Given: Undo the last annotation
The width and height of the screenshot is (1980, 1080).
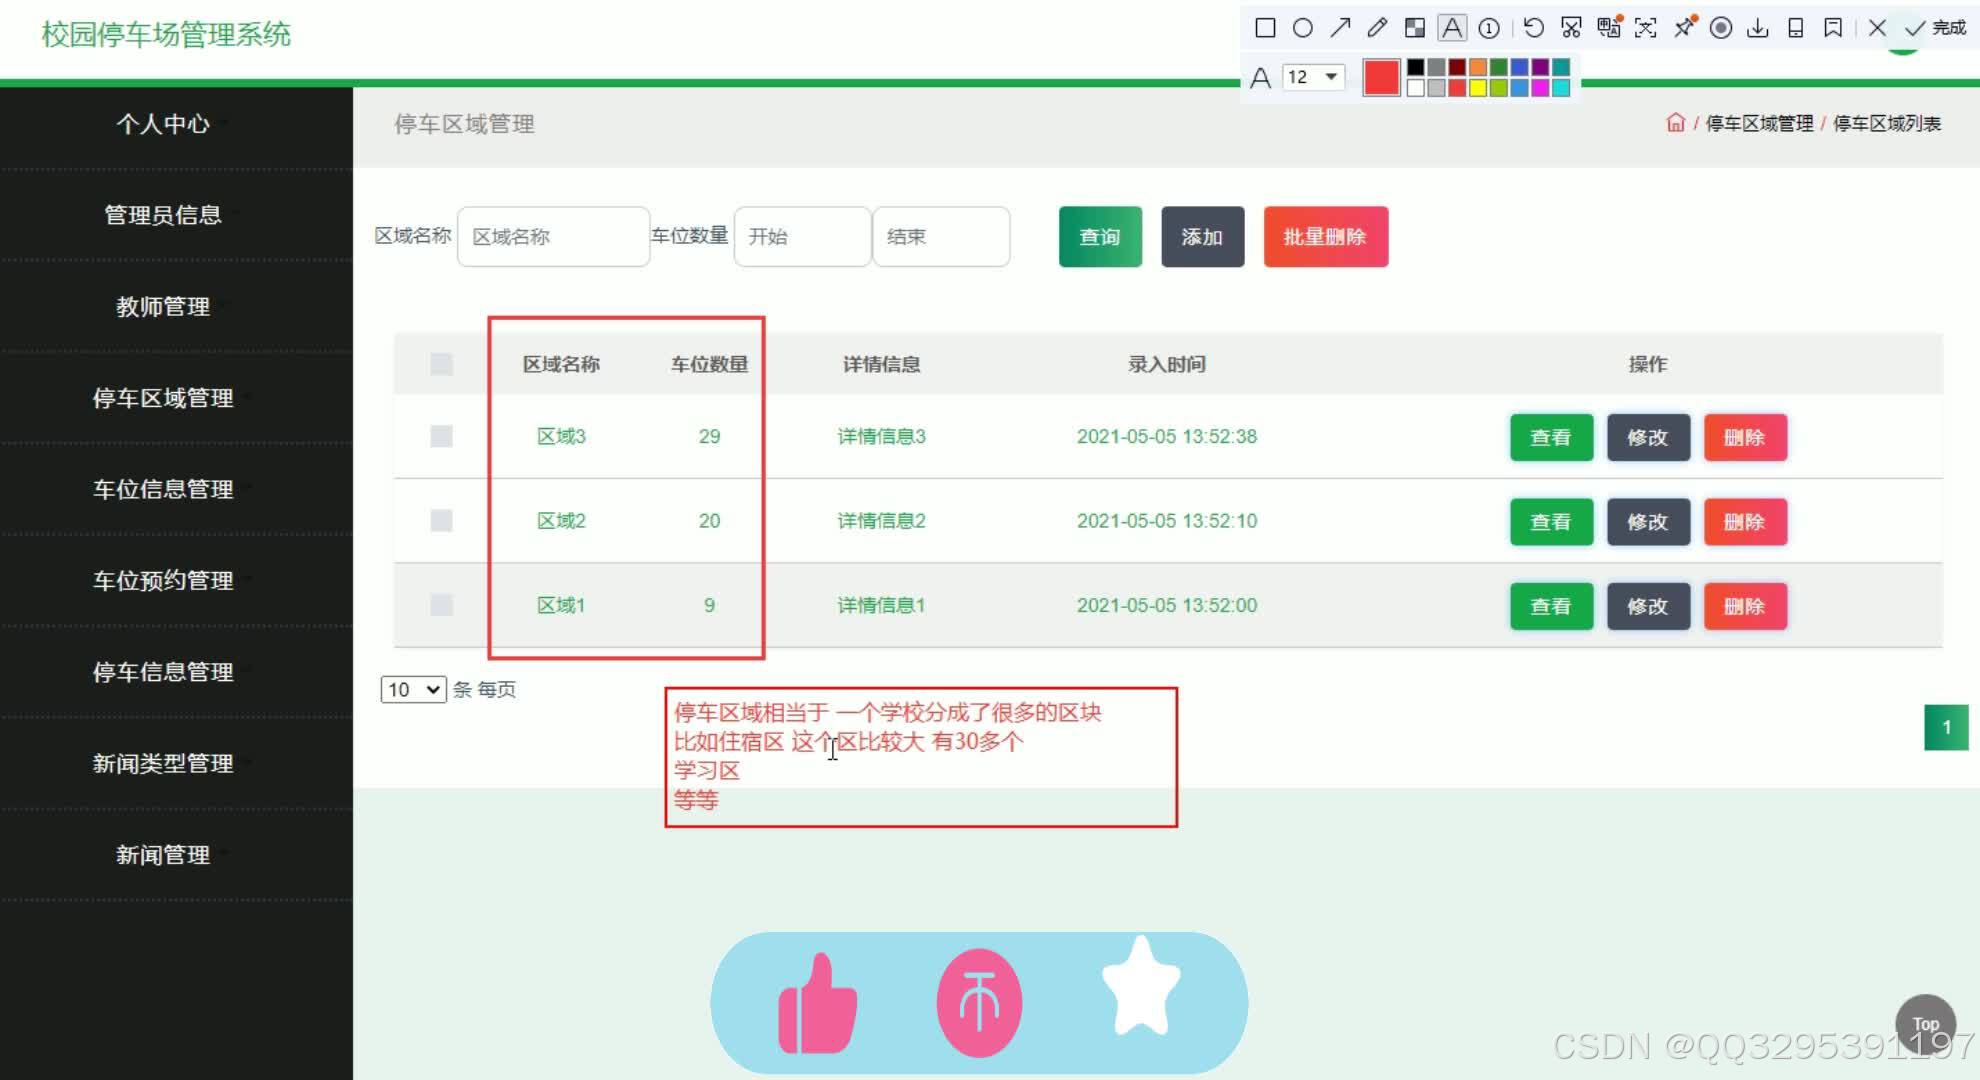Looking at the screenshot, I should click(x=1534, y=28).
